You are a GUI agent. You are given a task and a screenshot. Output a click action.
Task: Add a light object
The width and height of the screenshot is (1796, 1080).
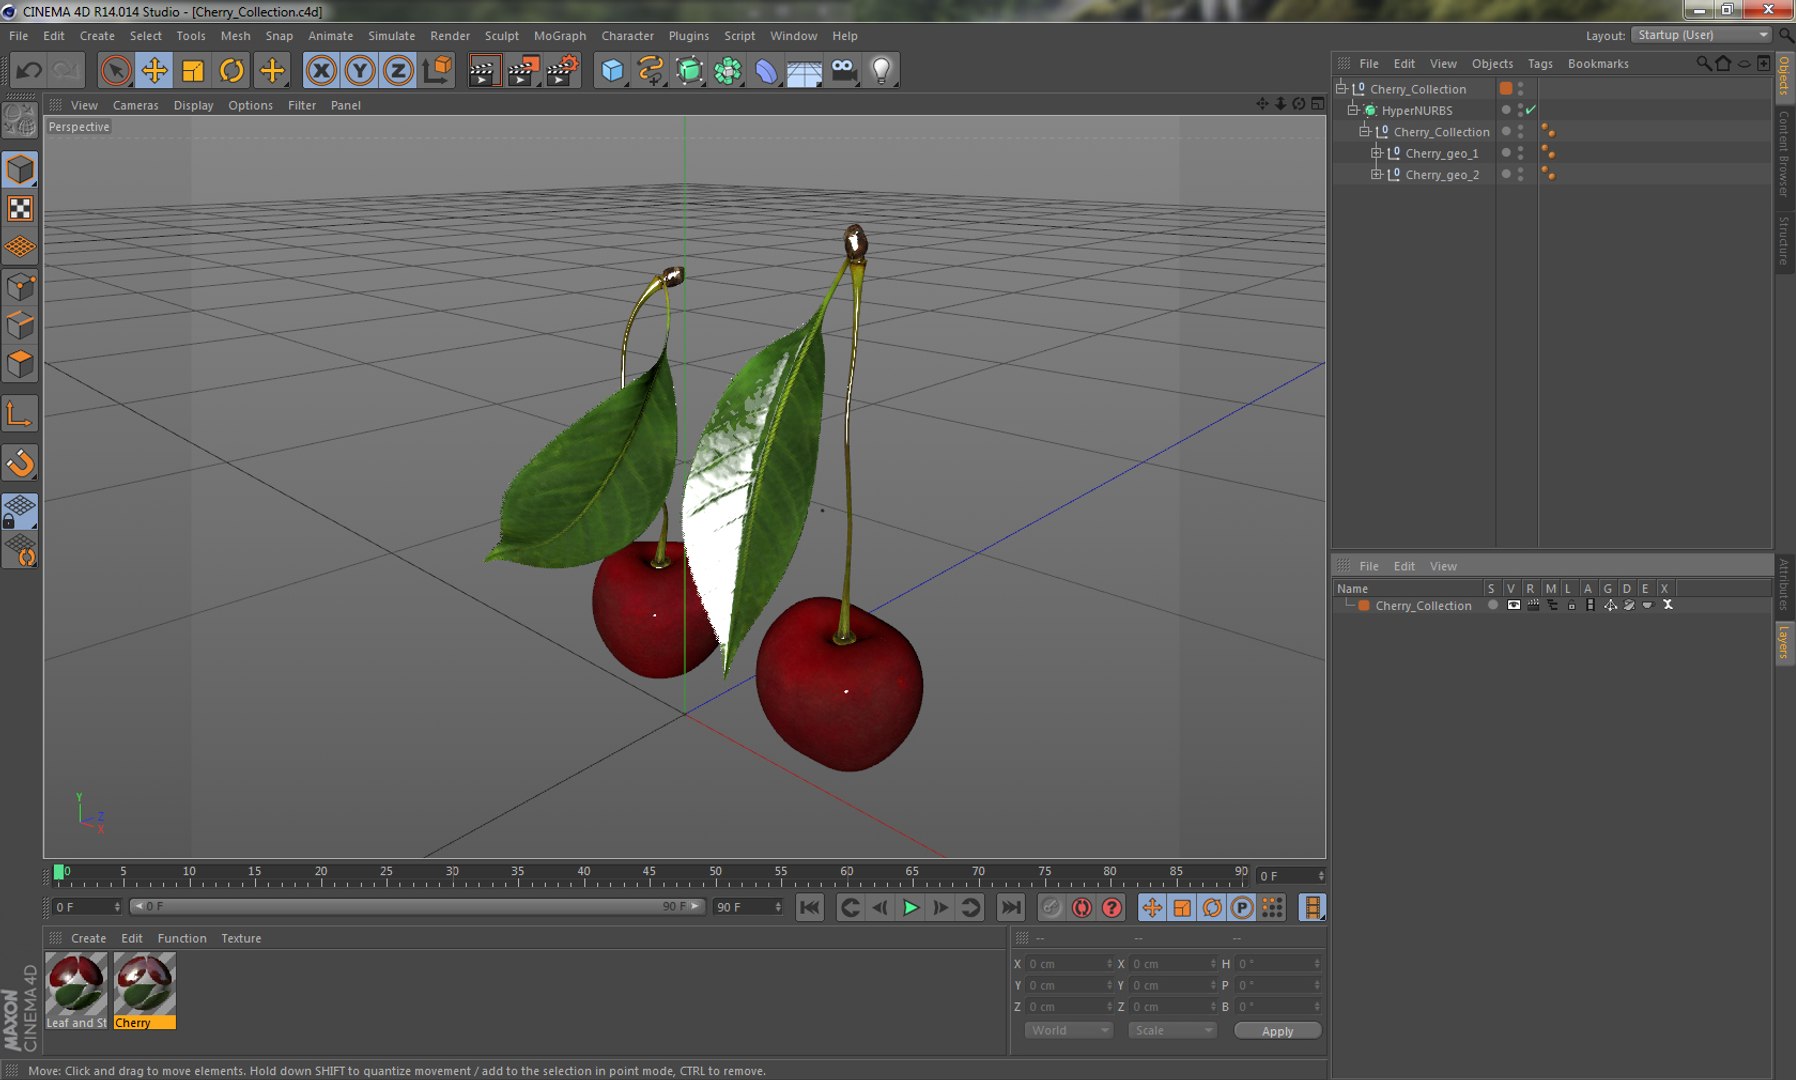pos(882,70)
